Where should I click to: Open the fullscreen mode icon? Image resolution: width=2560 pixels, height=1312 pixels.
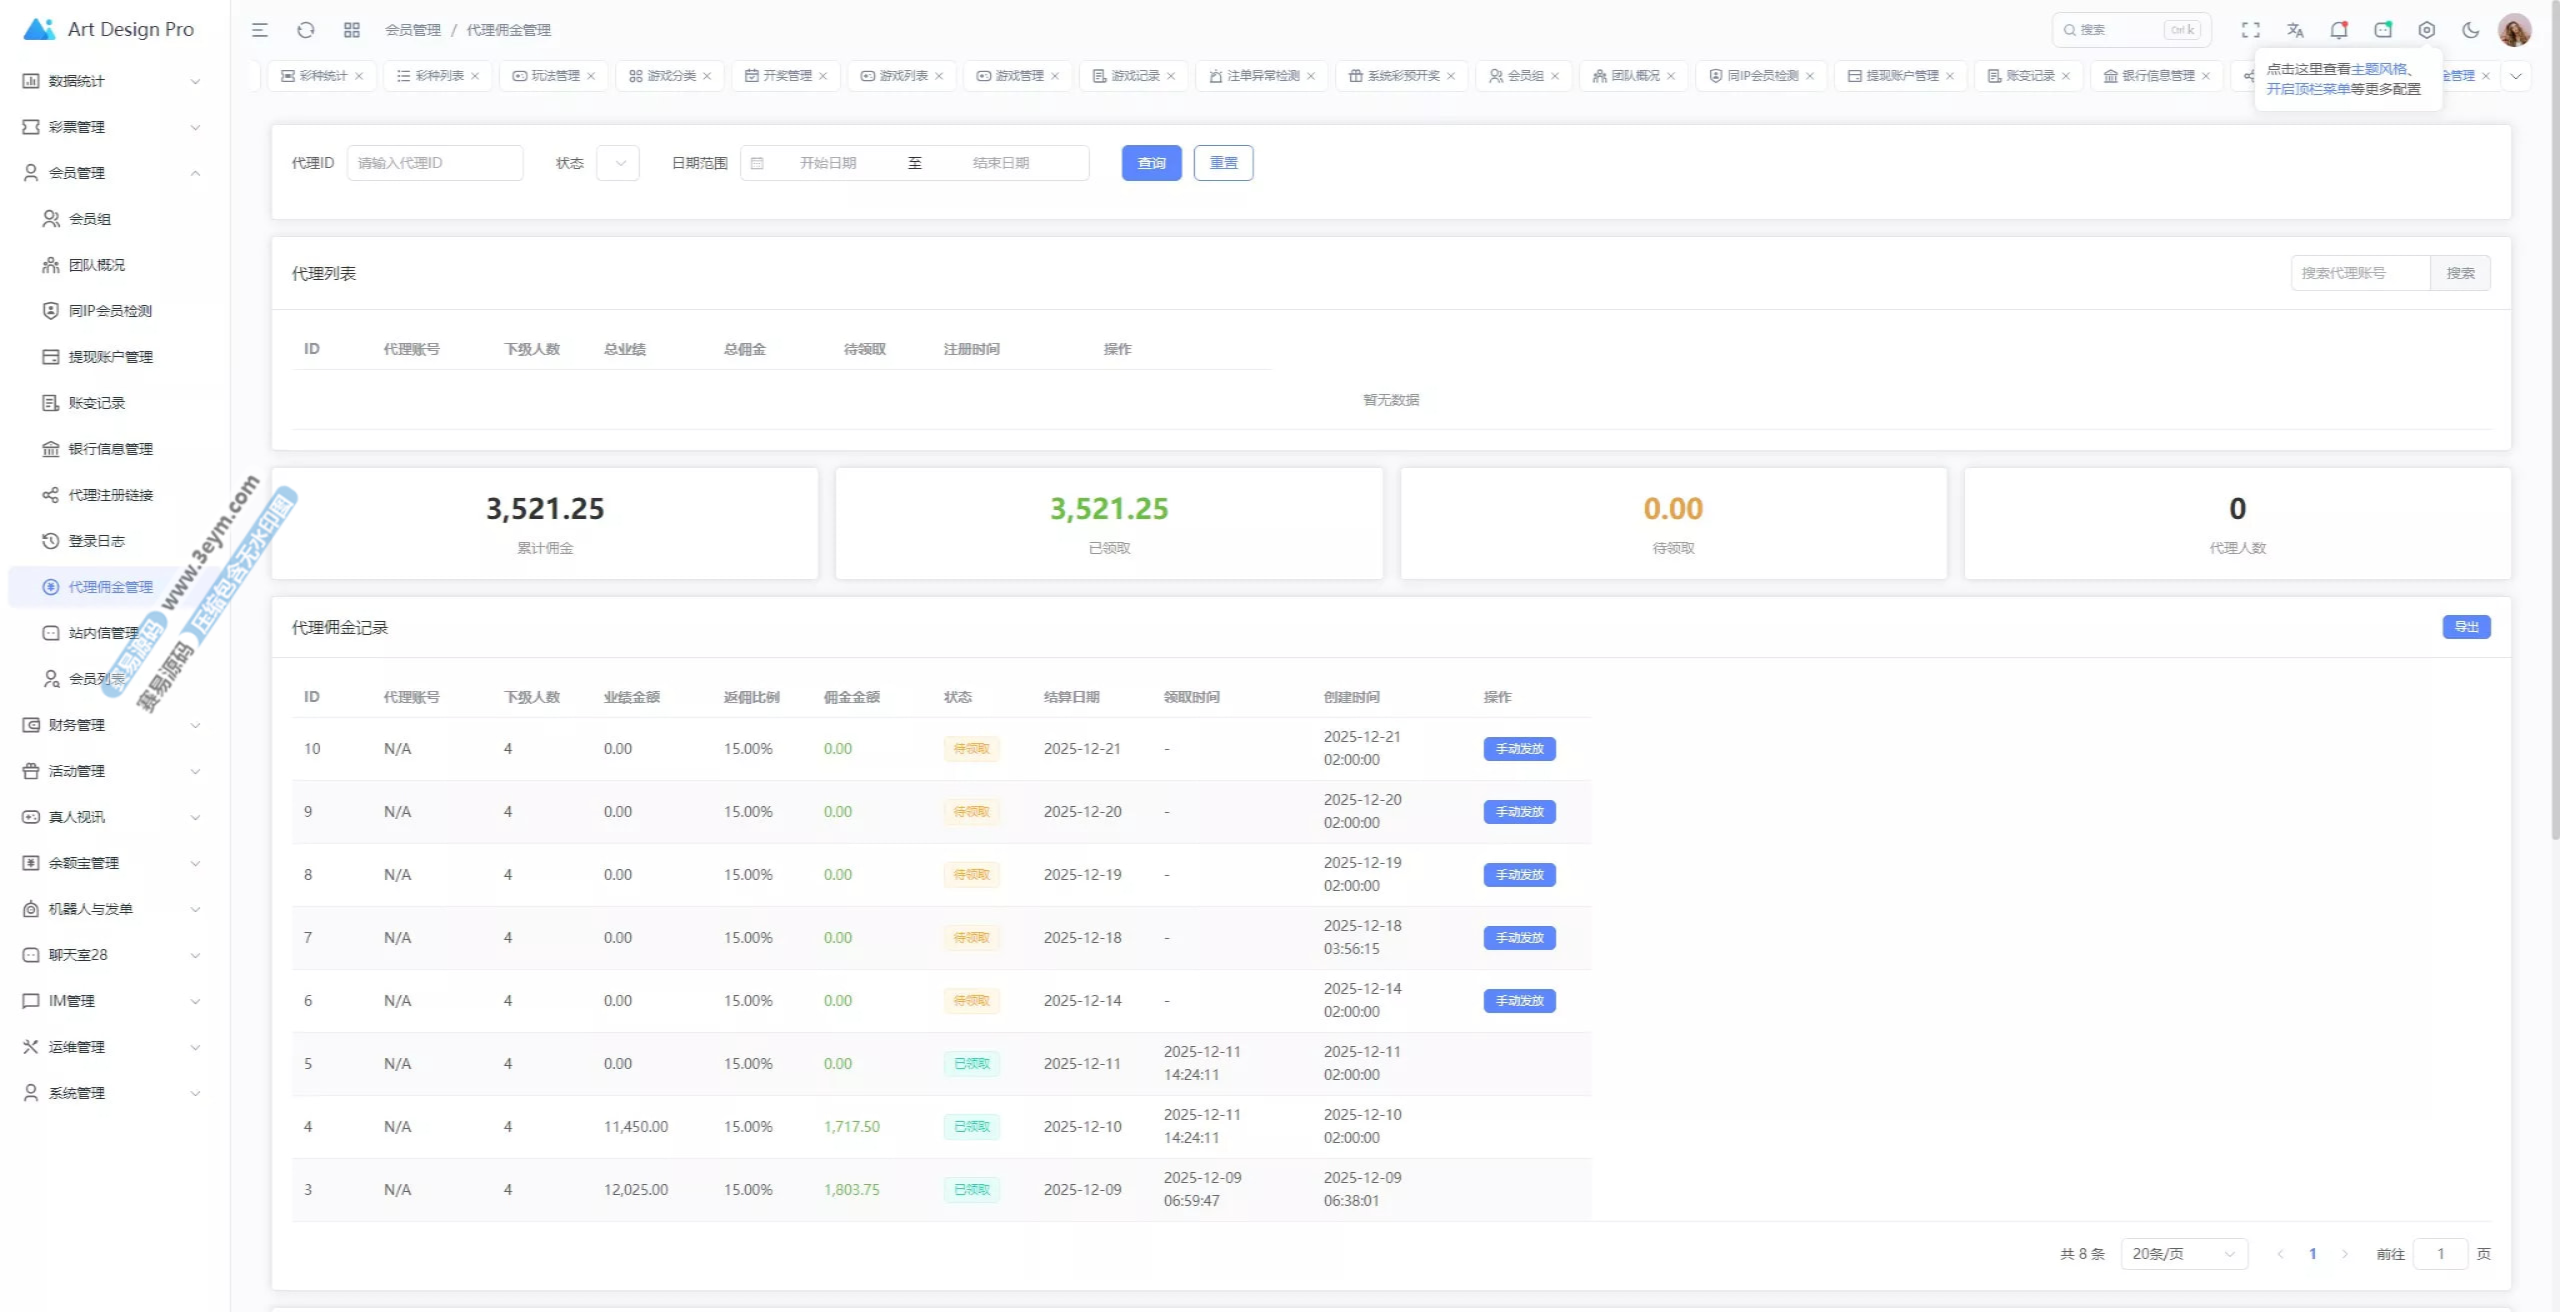coord(2250,30)
